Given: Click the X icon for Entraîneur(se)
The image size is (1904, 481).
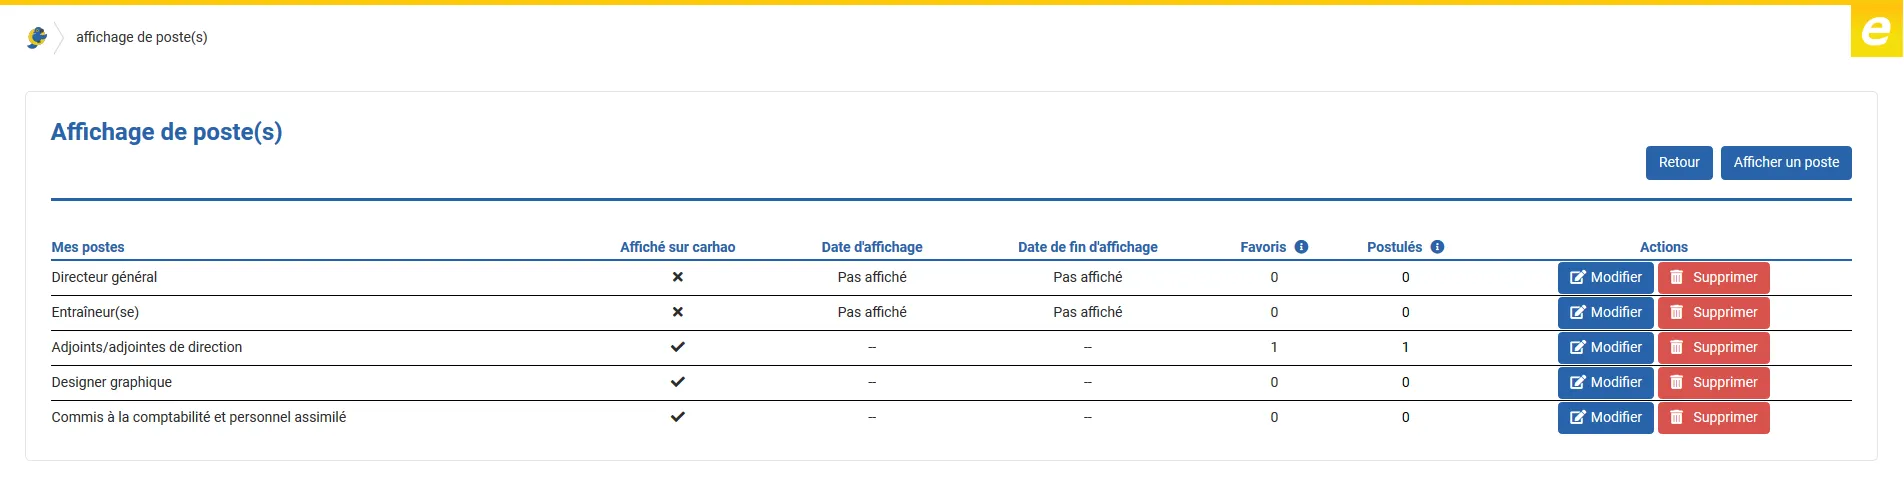Looking at the screenshot, I should [678, 312].
